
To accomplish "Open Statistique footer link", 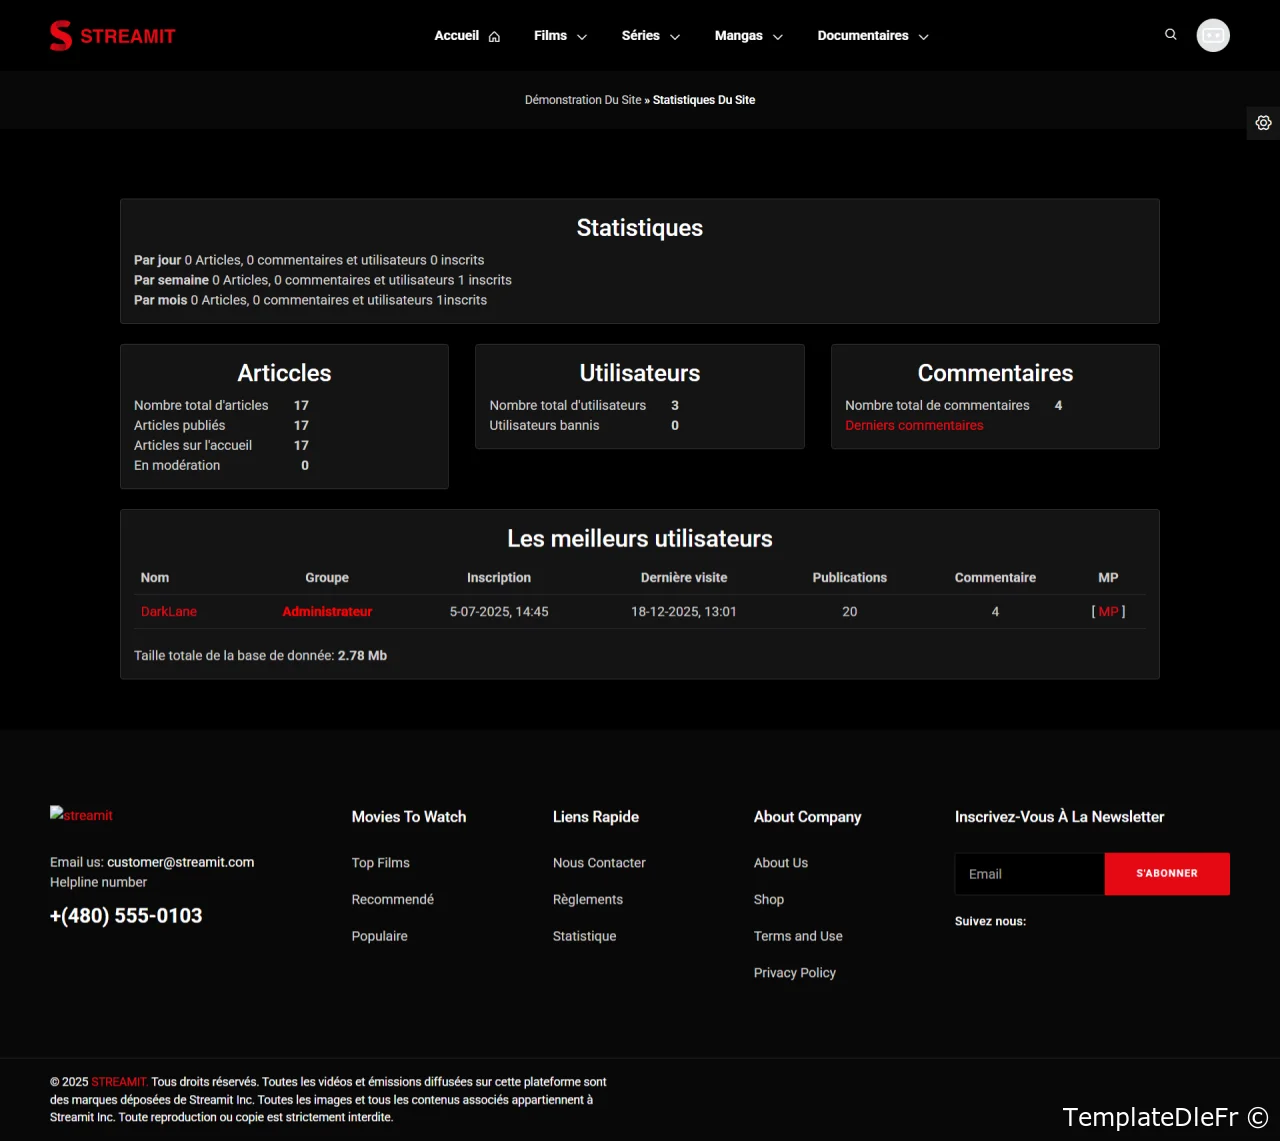I will point(584,936).
